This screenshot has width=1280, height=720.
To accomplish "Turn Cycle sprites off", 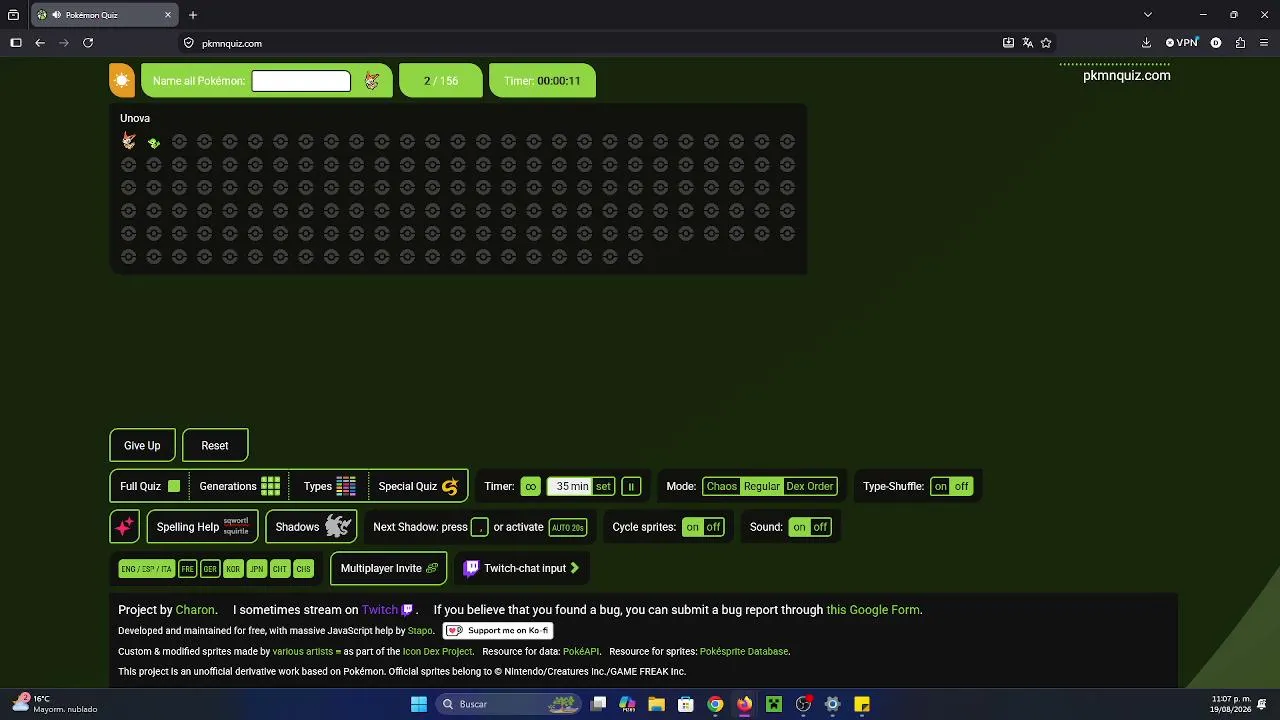I will [x=713, y=527].
